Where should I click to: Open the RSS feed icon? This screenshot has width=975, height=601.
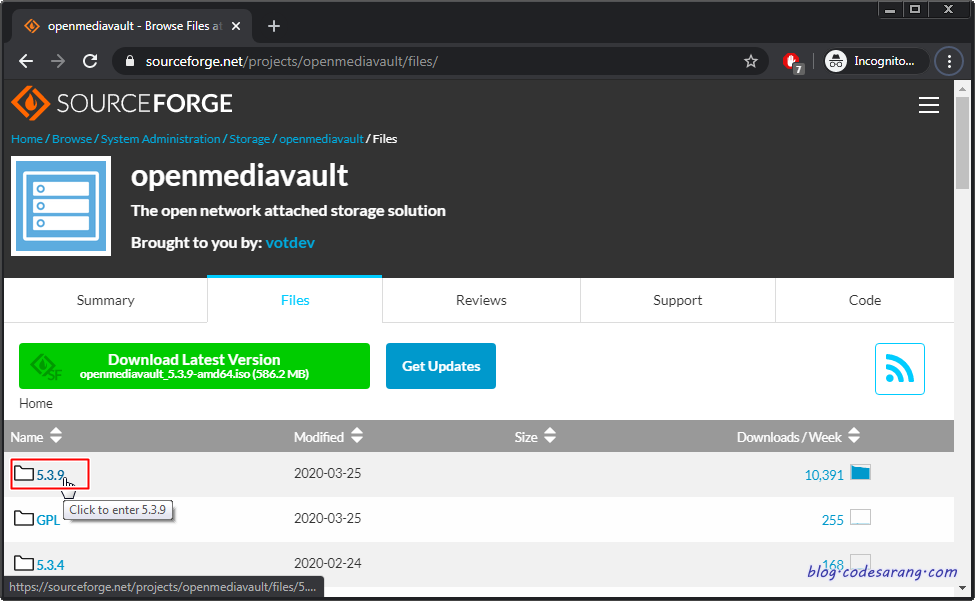pyautogui.click(x=899, y=369)
